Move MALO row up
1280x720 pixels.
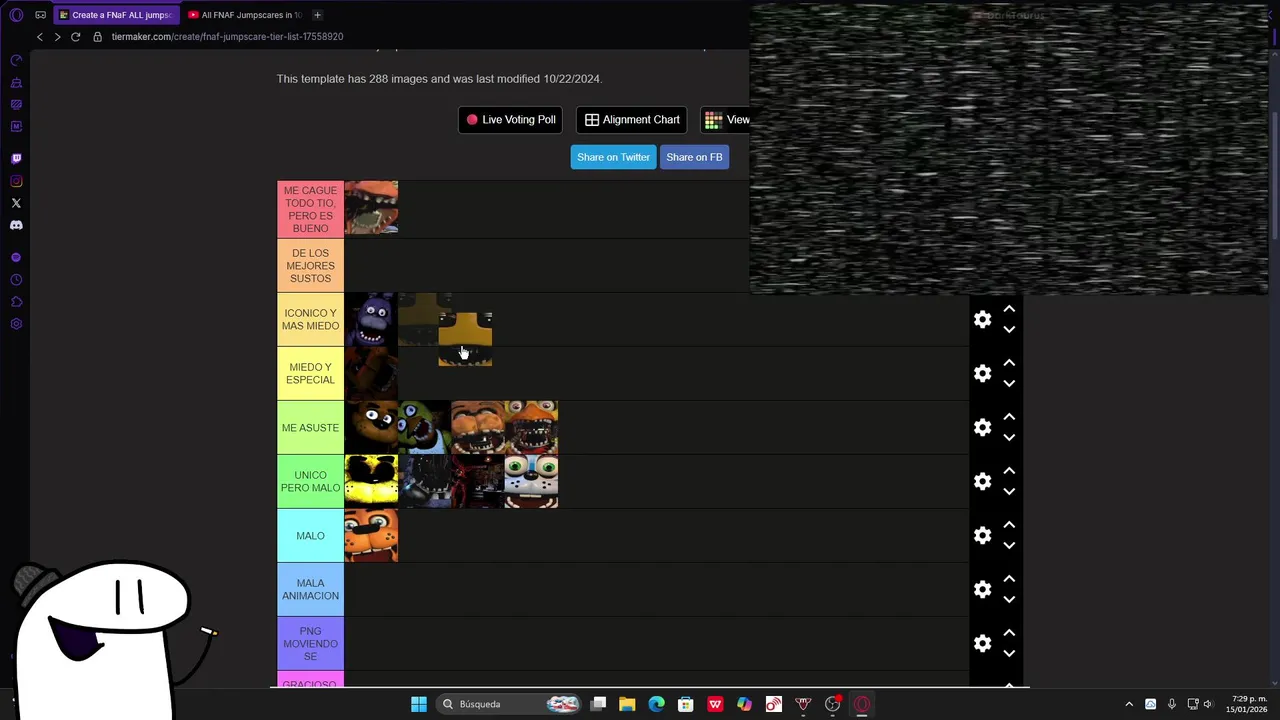tap(1009, 525)
